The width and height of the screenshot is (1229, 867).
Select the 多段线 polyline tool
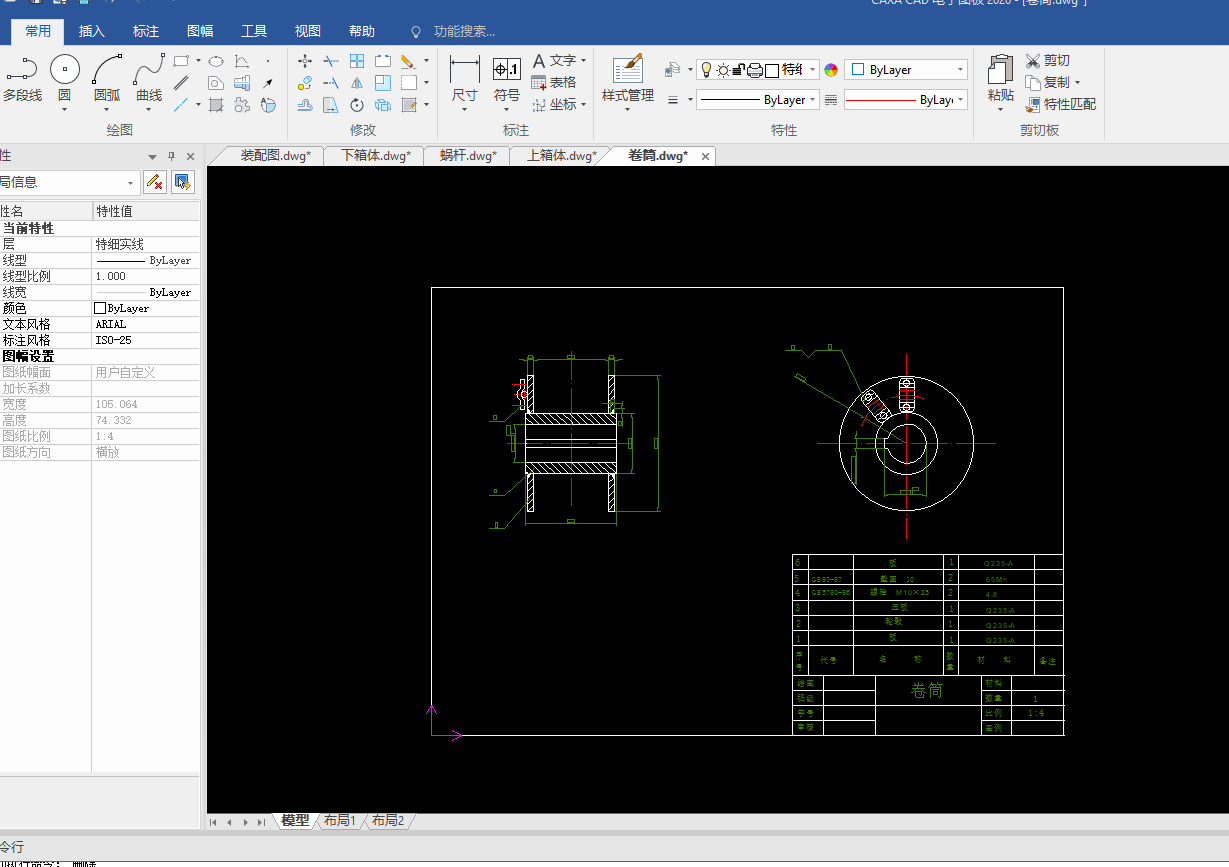pos(21,79)
